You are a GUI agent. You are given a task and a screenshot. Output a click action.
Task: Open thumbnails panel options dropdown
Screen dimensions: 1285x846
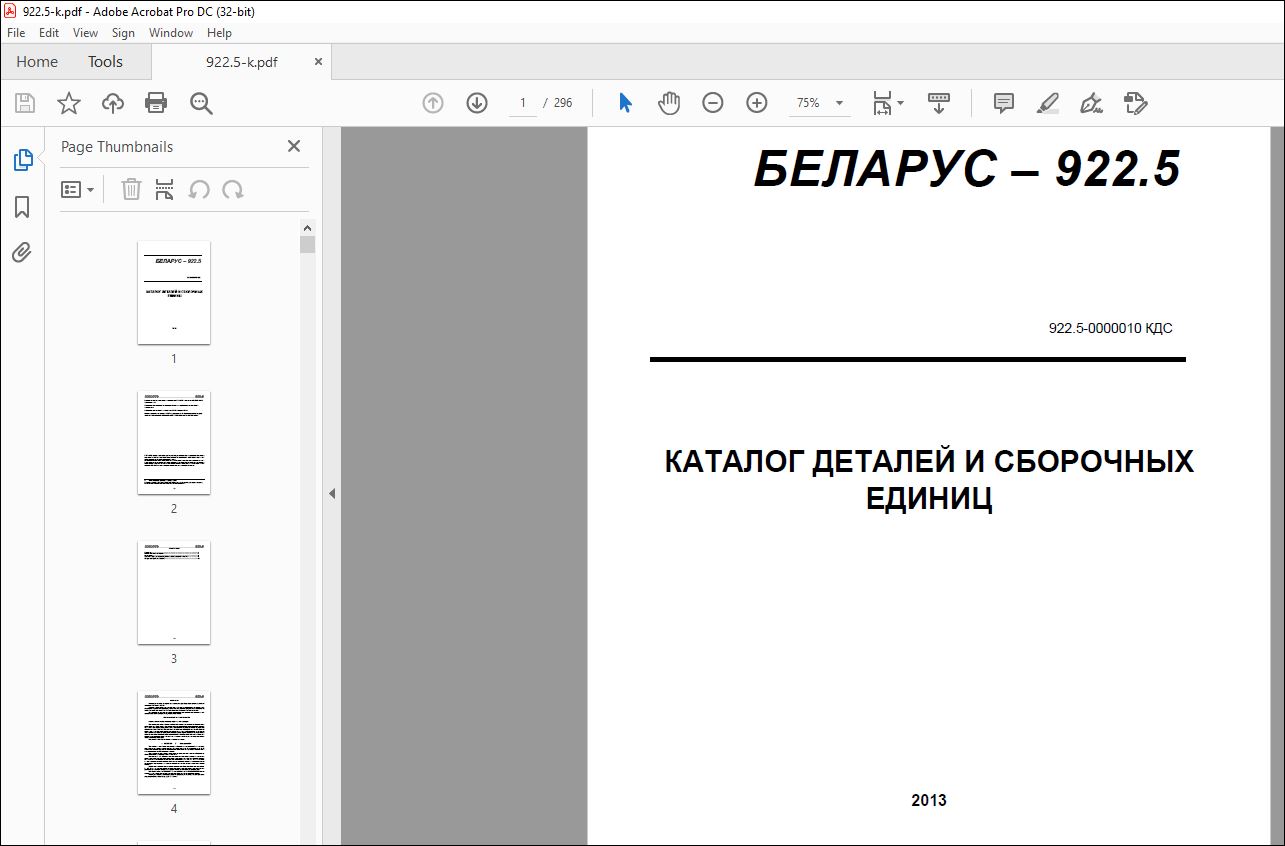coord(77,189)
